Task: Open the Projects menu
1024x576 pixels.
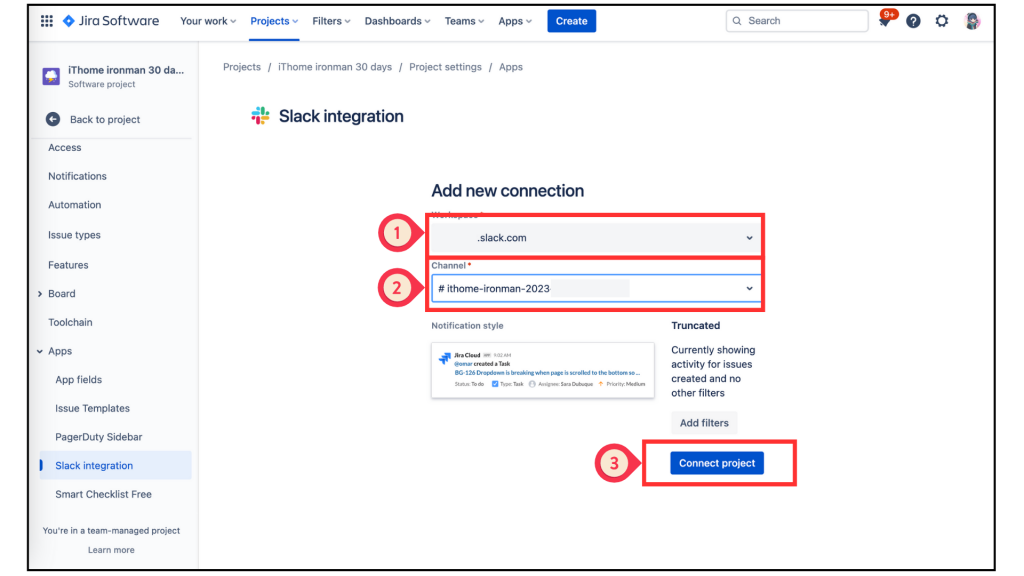Action: pos(274,21)
